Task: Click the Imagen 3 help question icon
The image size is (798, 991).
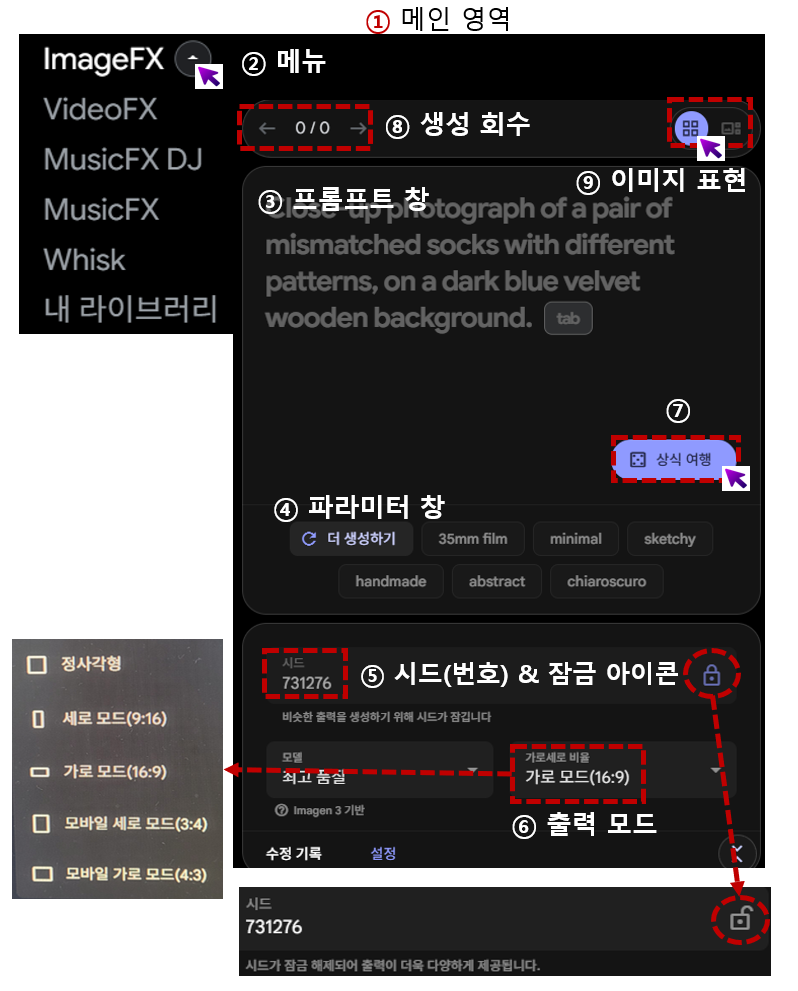Action: [282, 810]
